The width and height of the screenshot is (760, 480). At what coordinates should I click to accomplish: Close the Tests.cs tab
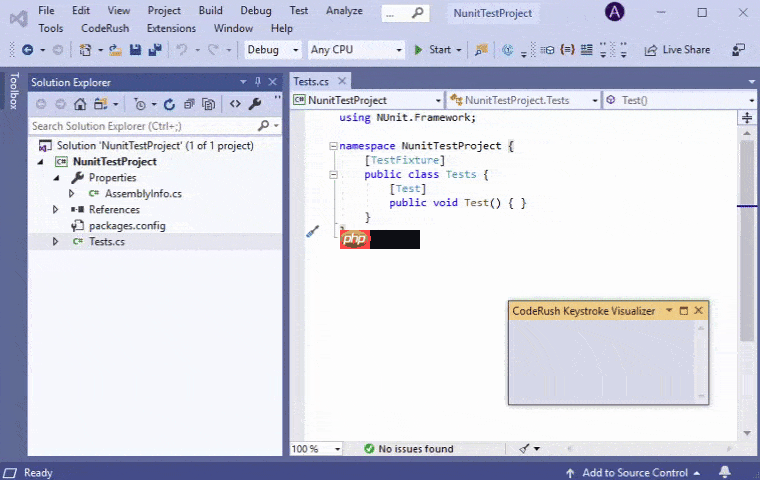(342, 81)
